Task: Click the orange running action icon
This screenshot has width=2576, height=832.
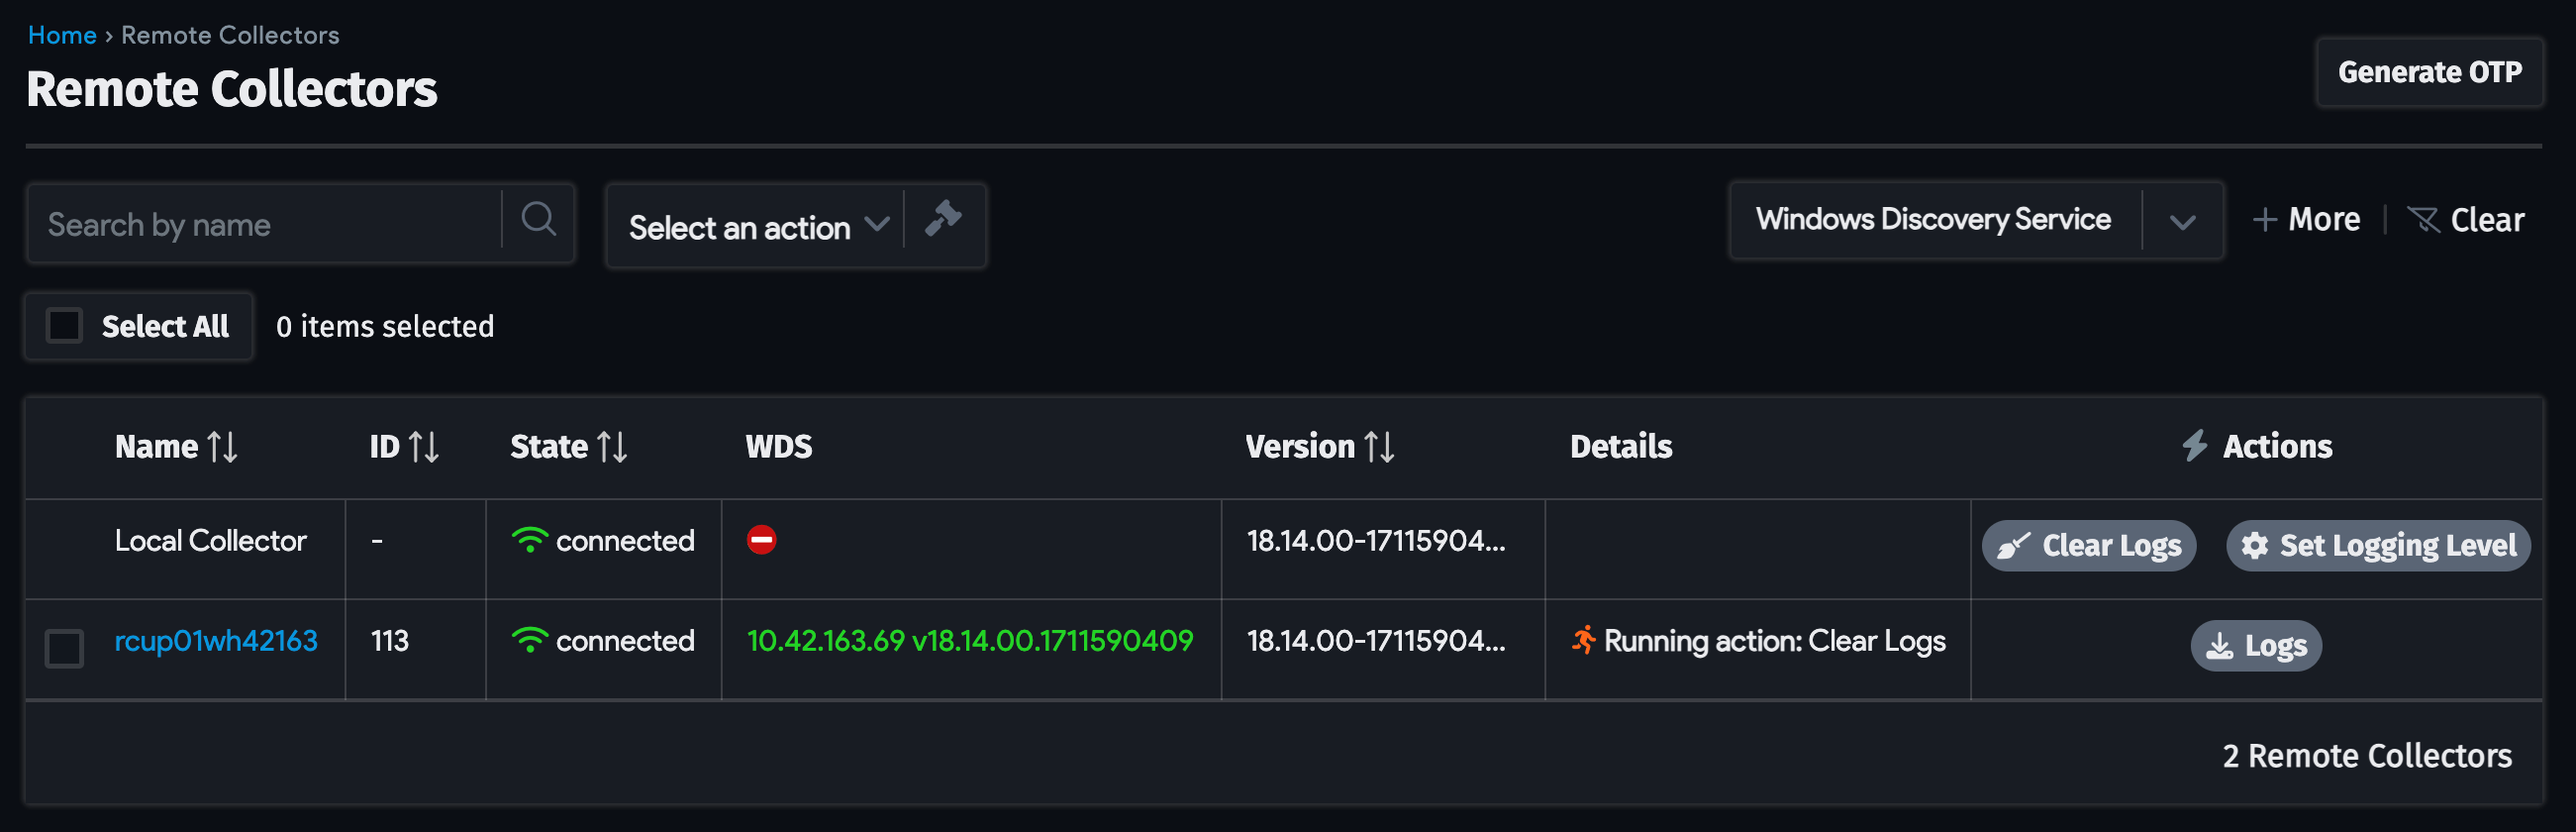Action: [1583, 640]
